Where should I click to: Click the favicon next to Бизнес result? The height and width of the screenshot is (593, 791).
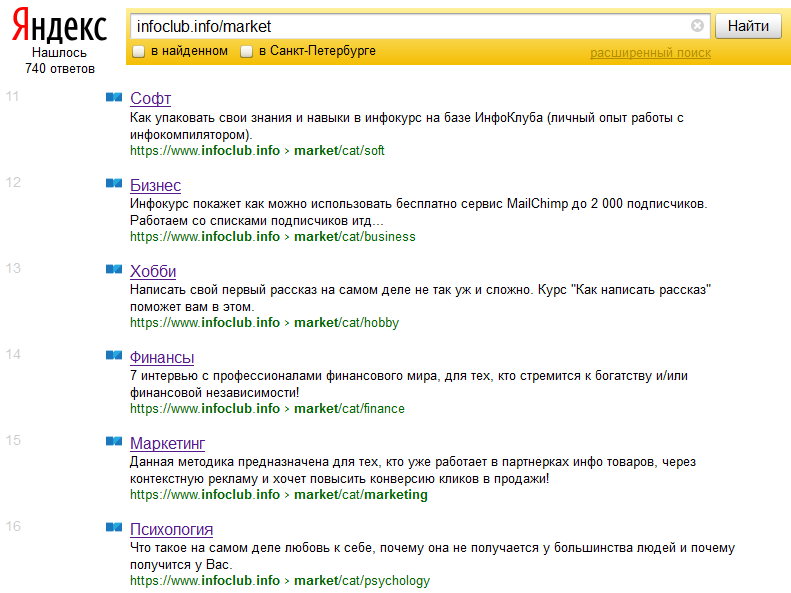pyautogui.click(x=114, y=183)
